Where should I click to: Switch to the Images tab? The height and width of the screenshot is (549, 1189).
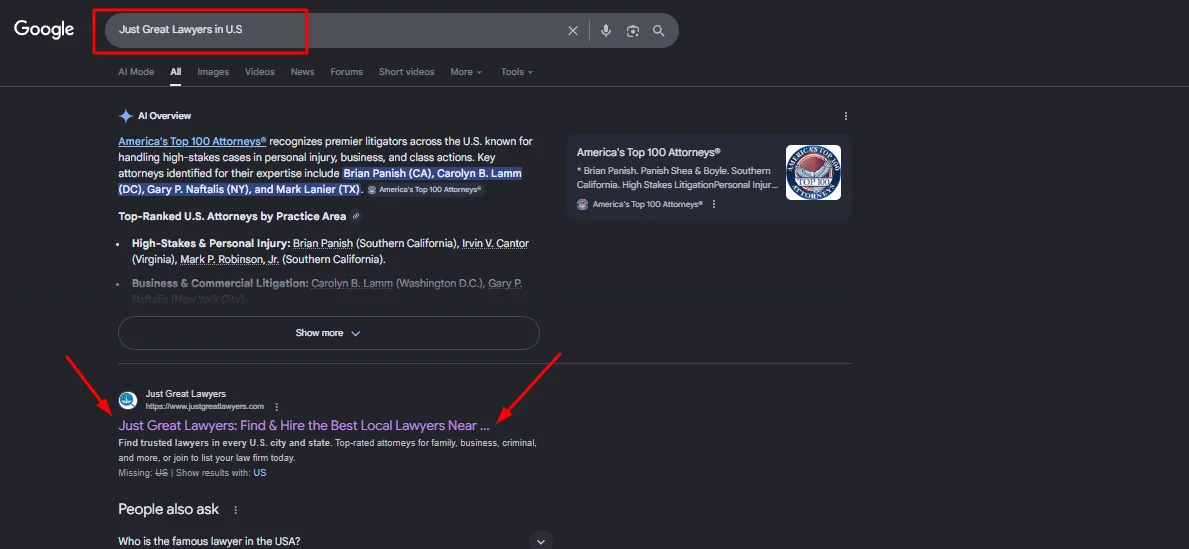(213, 72)
